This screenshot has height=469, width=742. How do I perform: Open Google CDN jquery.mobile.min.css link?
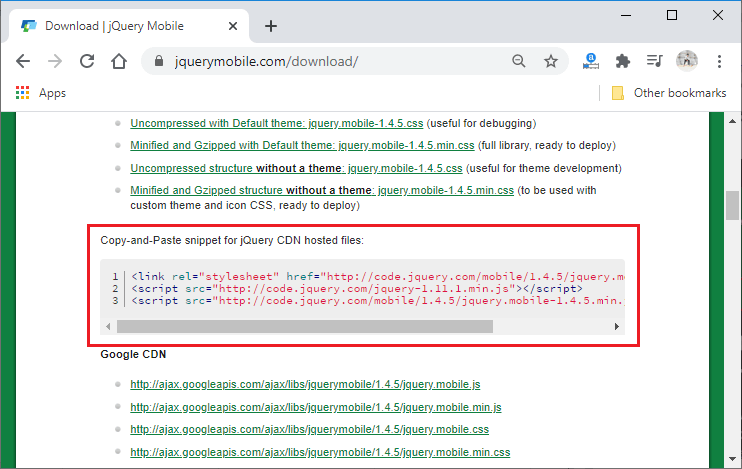(320, 452)
